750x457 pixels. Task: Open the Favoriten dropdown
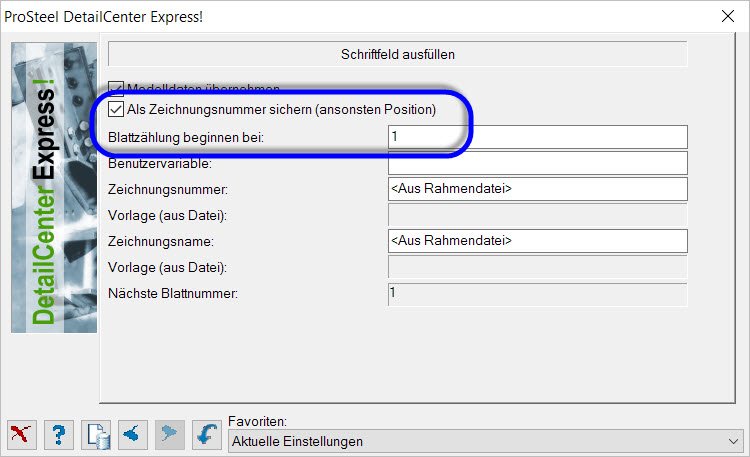click(x=486, y=441)
